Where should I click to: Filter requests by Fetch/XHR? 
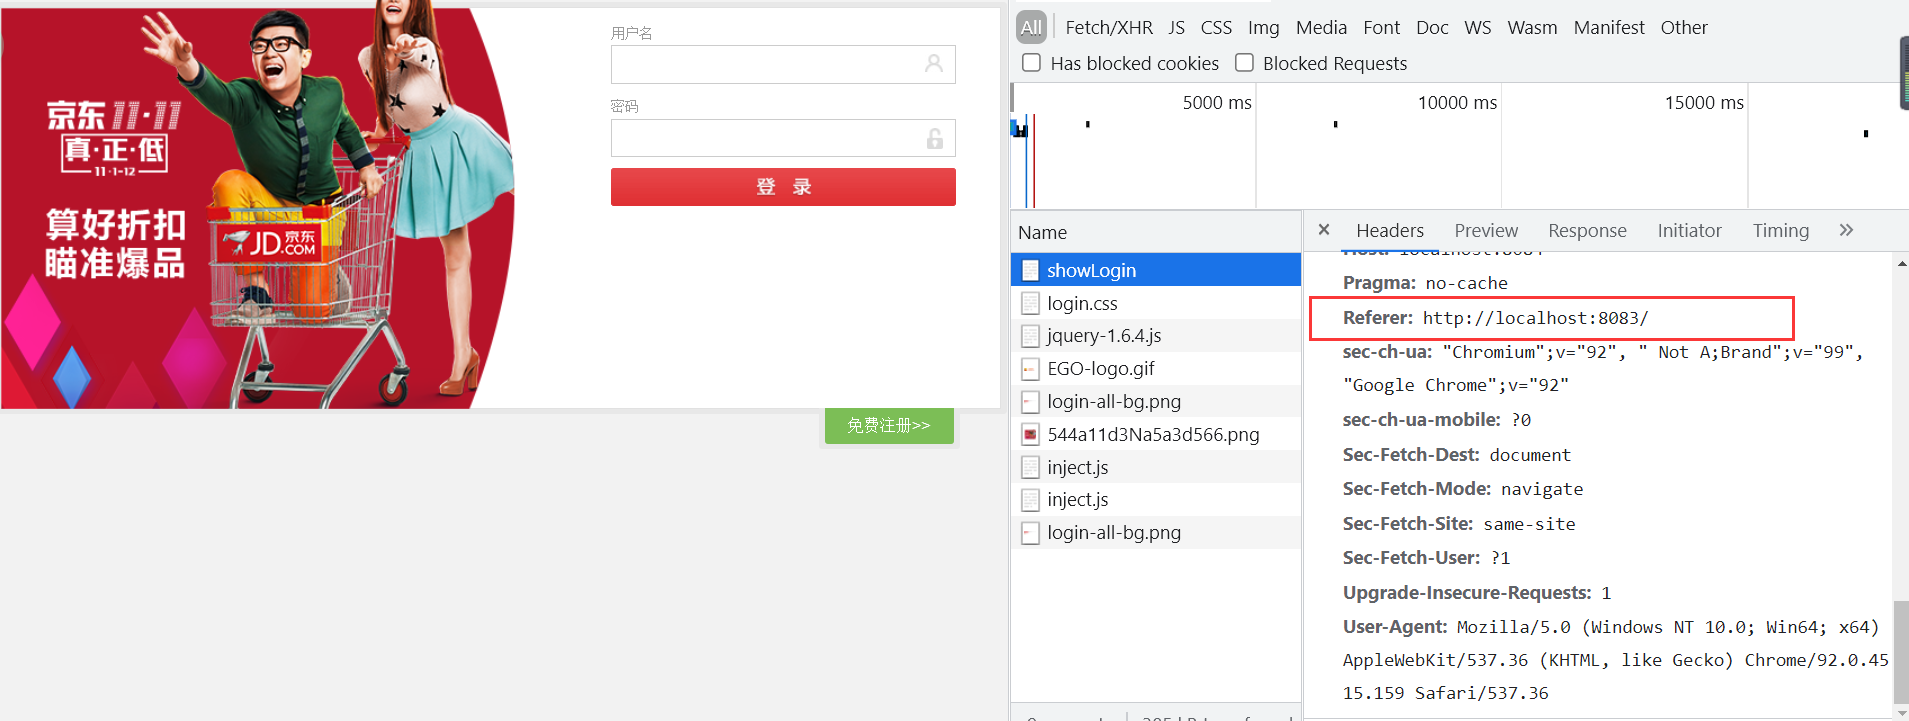[1109, 28]
